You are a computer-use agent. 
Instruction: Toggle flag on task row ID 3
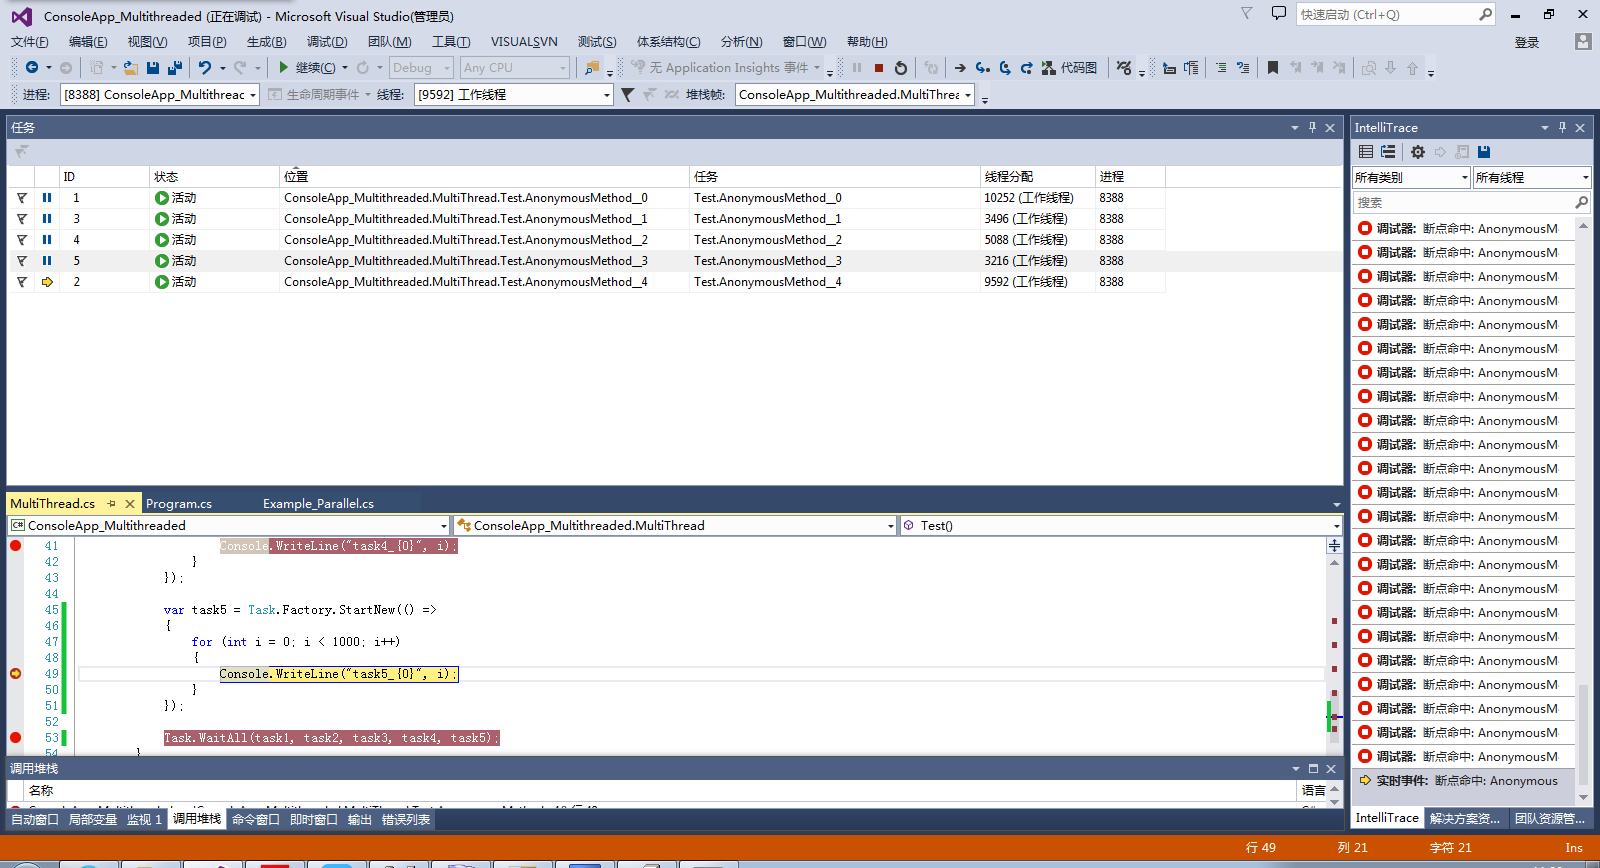[22, 219]
